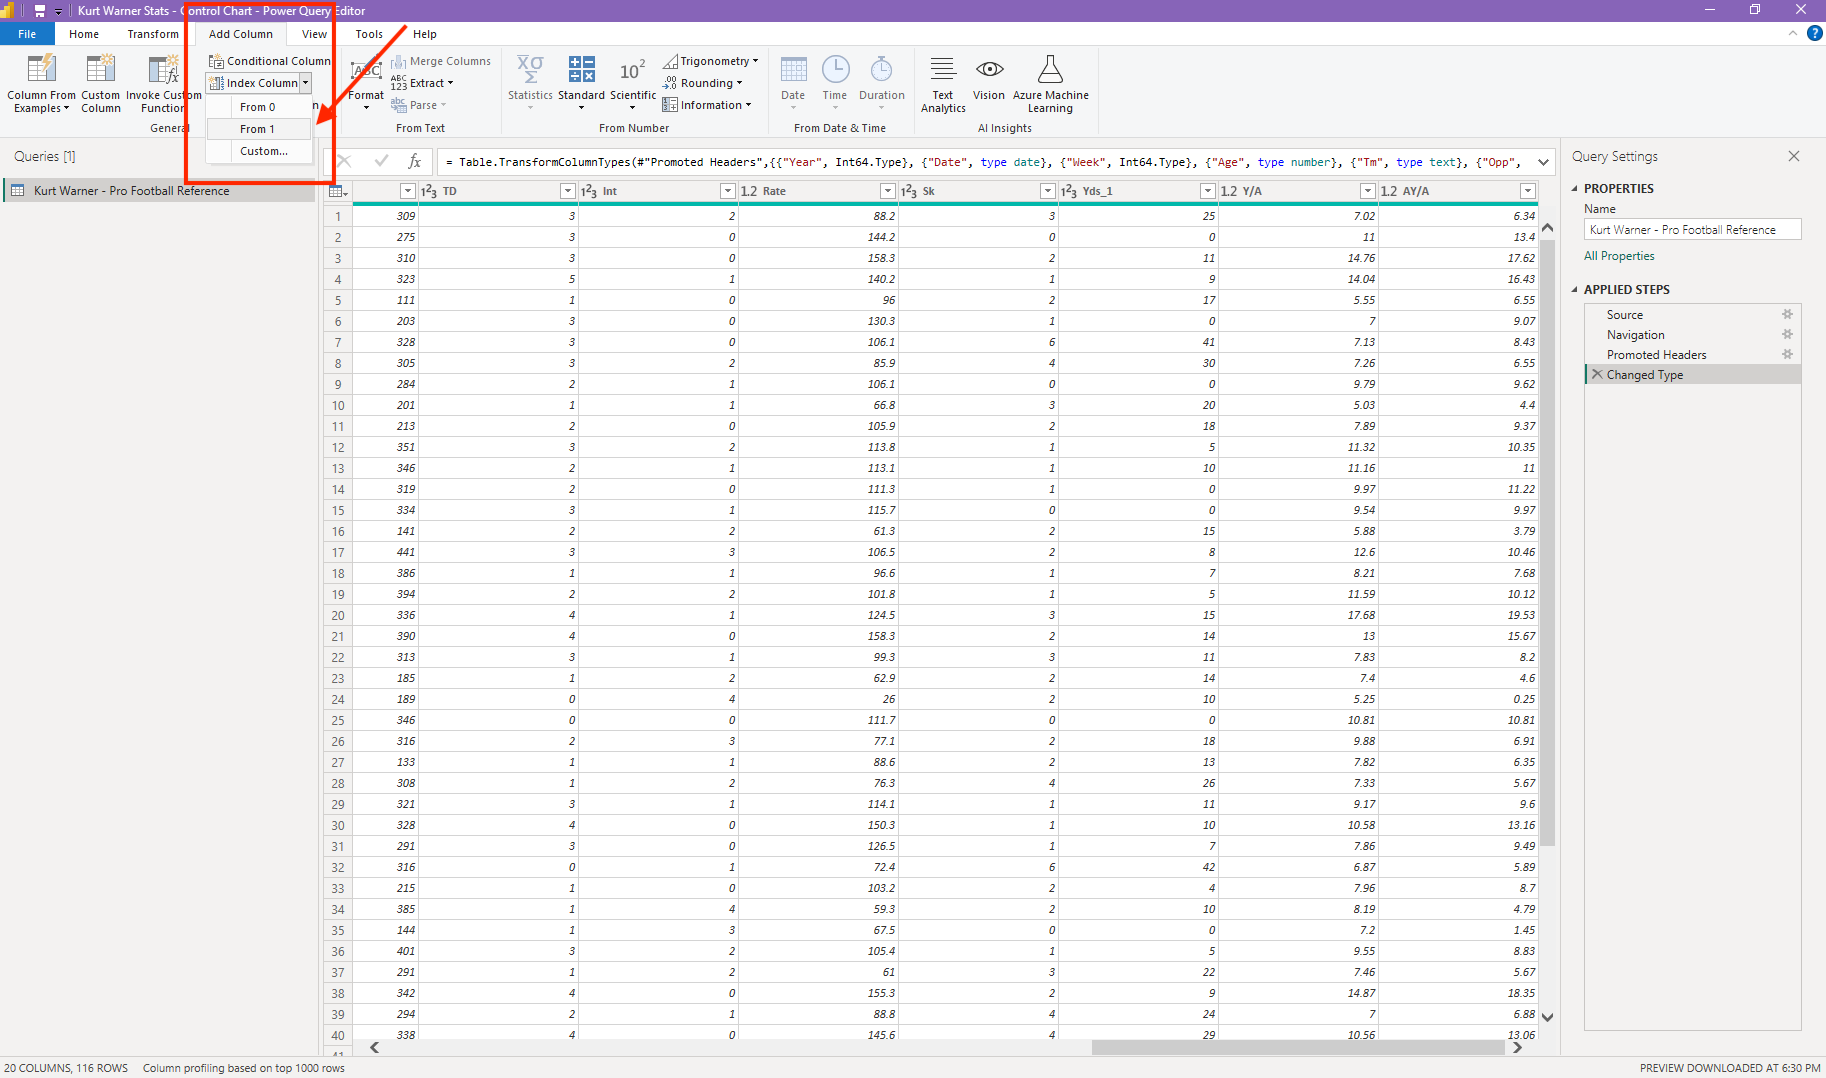Open the Sk column filter dropdown
Screen dimensions: 1826x1078
click(x=1048, y=191)
